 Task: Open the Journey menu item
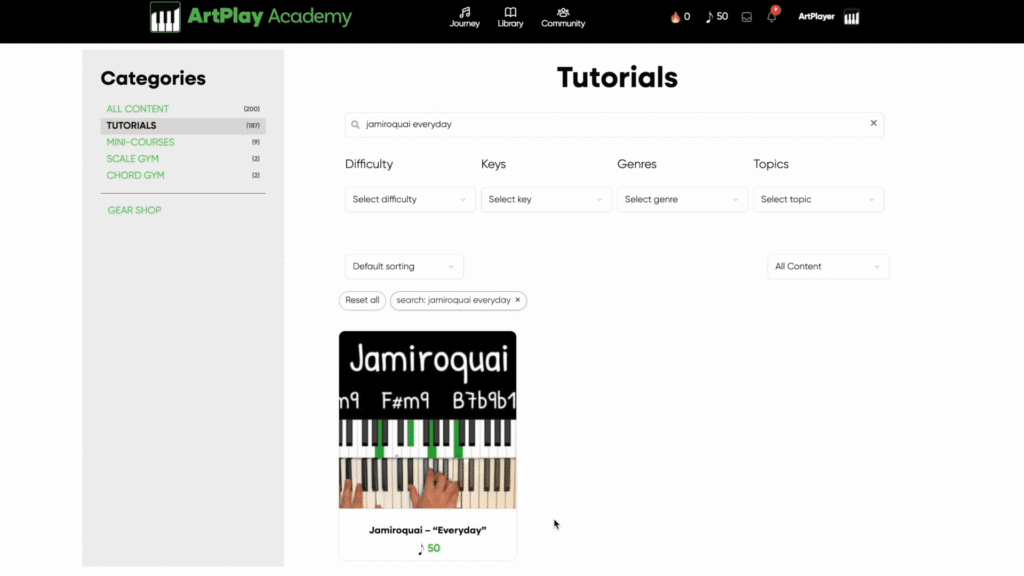pos(464,17)
